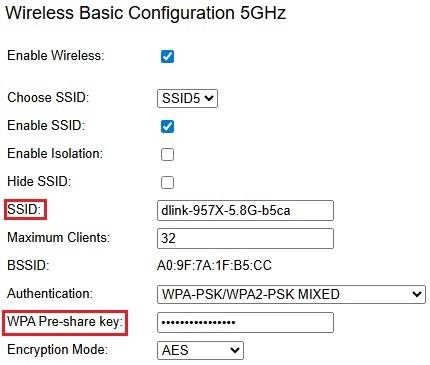The width and height of the screenshot is (430, 365).
Task: Click the BSSID address A0:9F:7A:1F:B5:CC
Action: point(214,266)
